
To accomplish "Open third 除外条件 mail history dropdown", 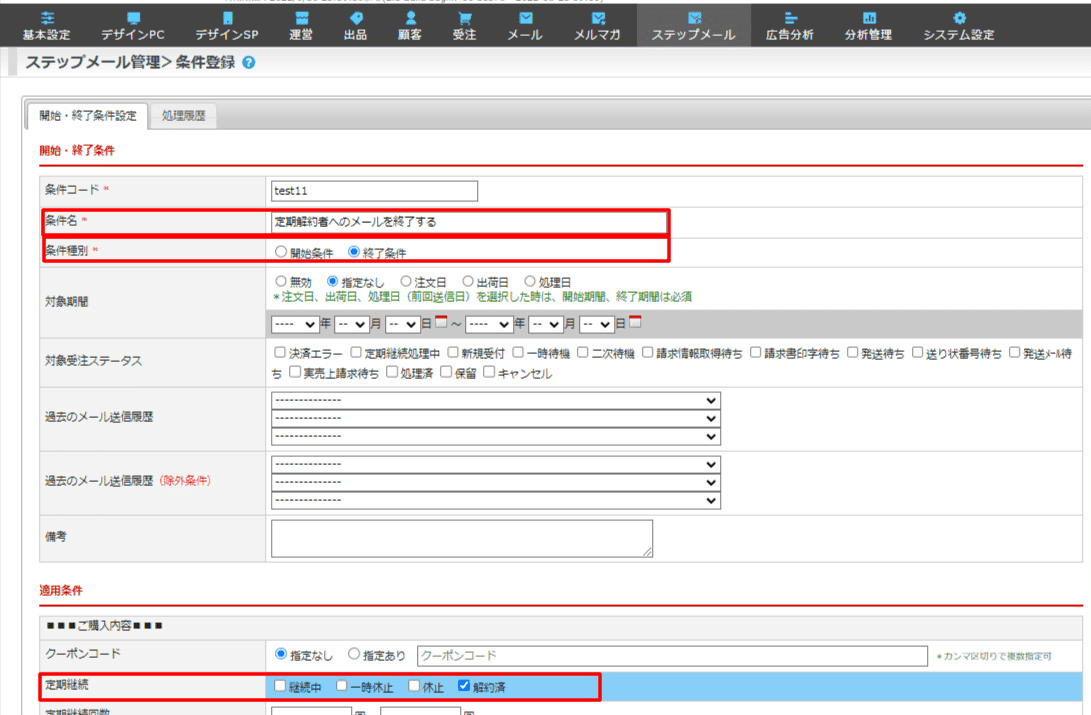I will (x=495, y=500).
